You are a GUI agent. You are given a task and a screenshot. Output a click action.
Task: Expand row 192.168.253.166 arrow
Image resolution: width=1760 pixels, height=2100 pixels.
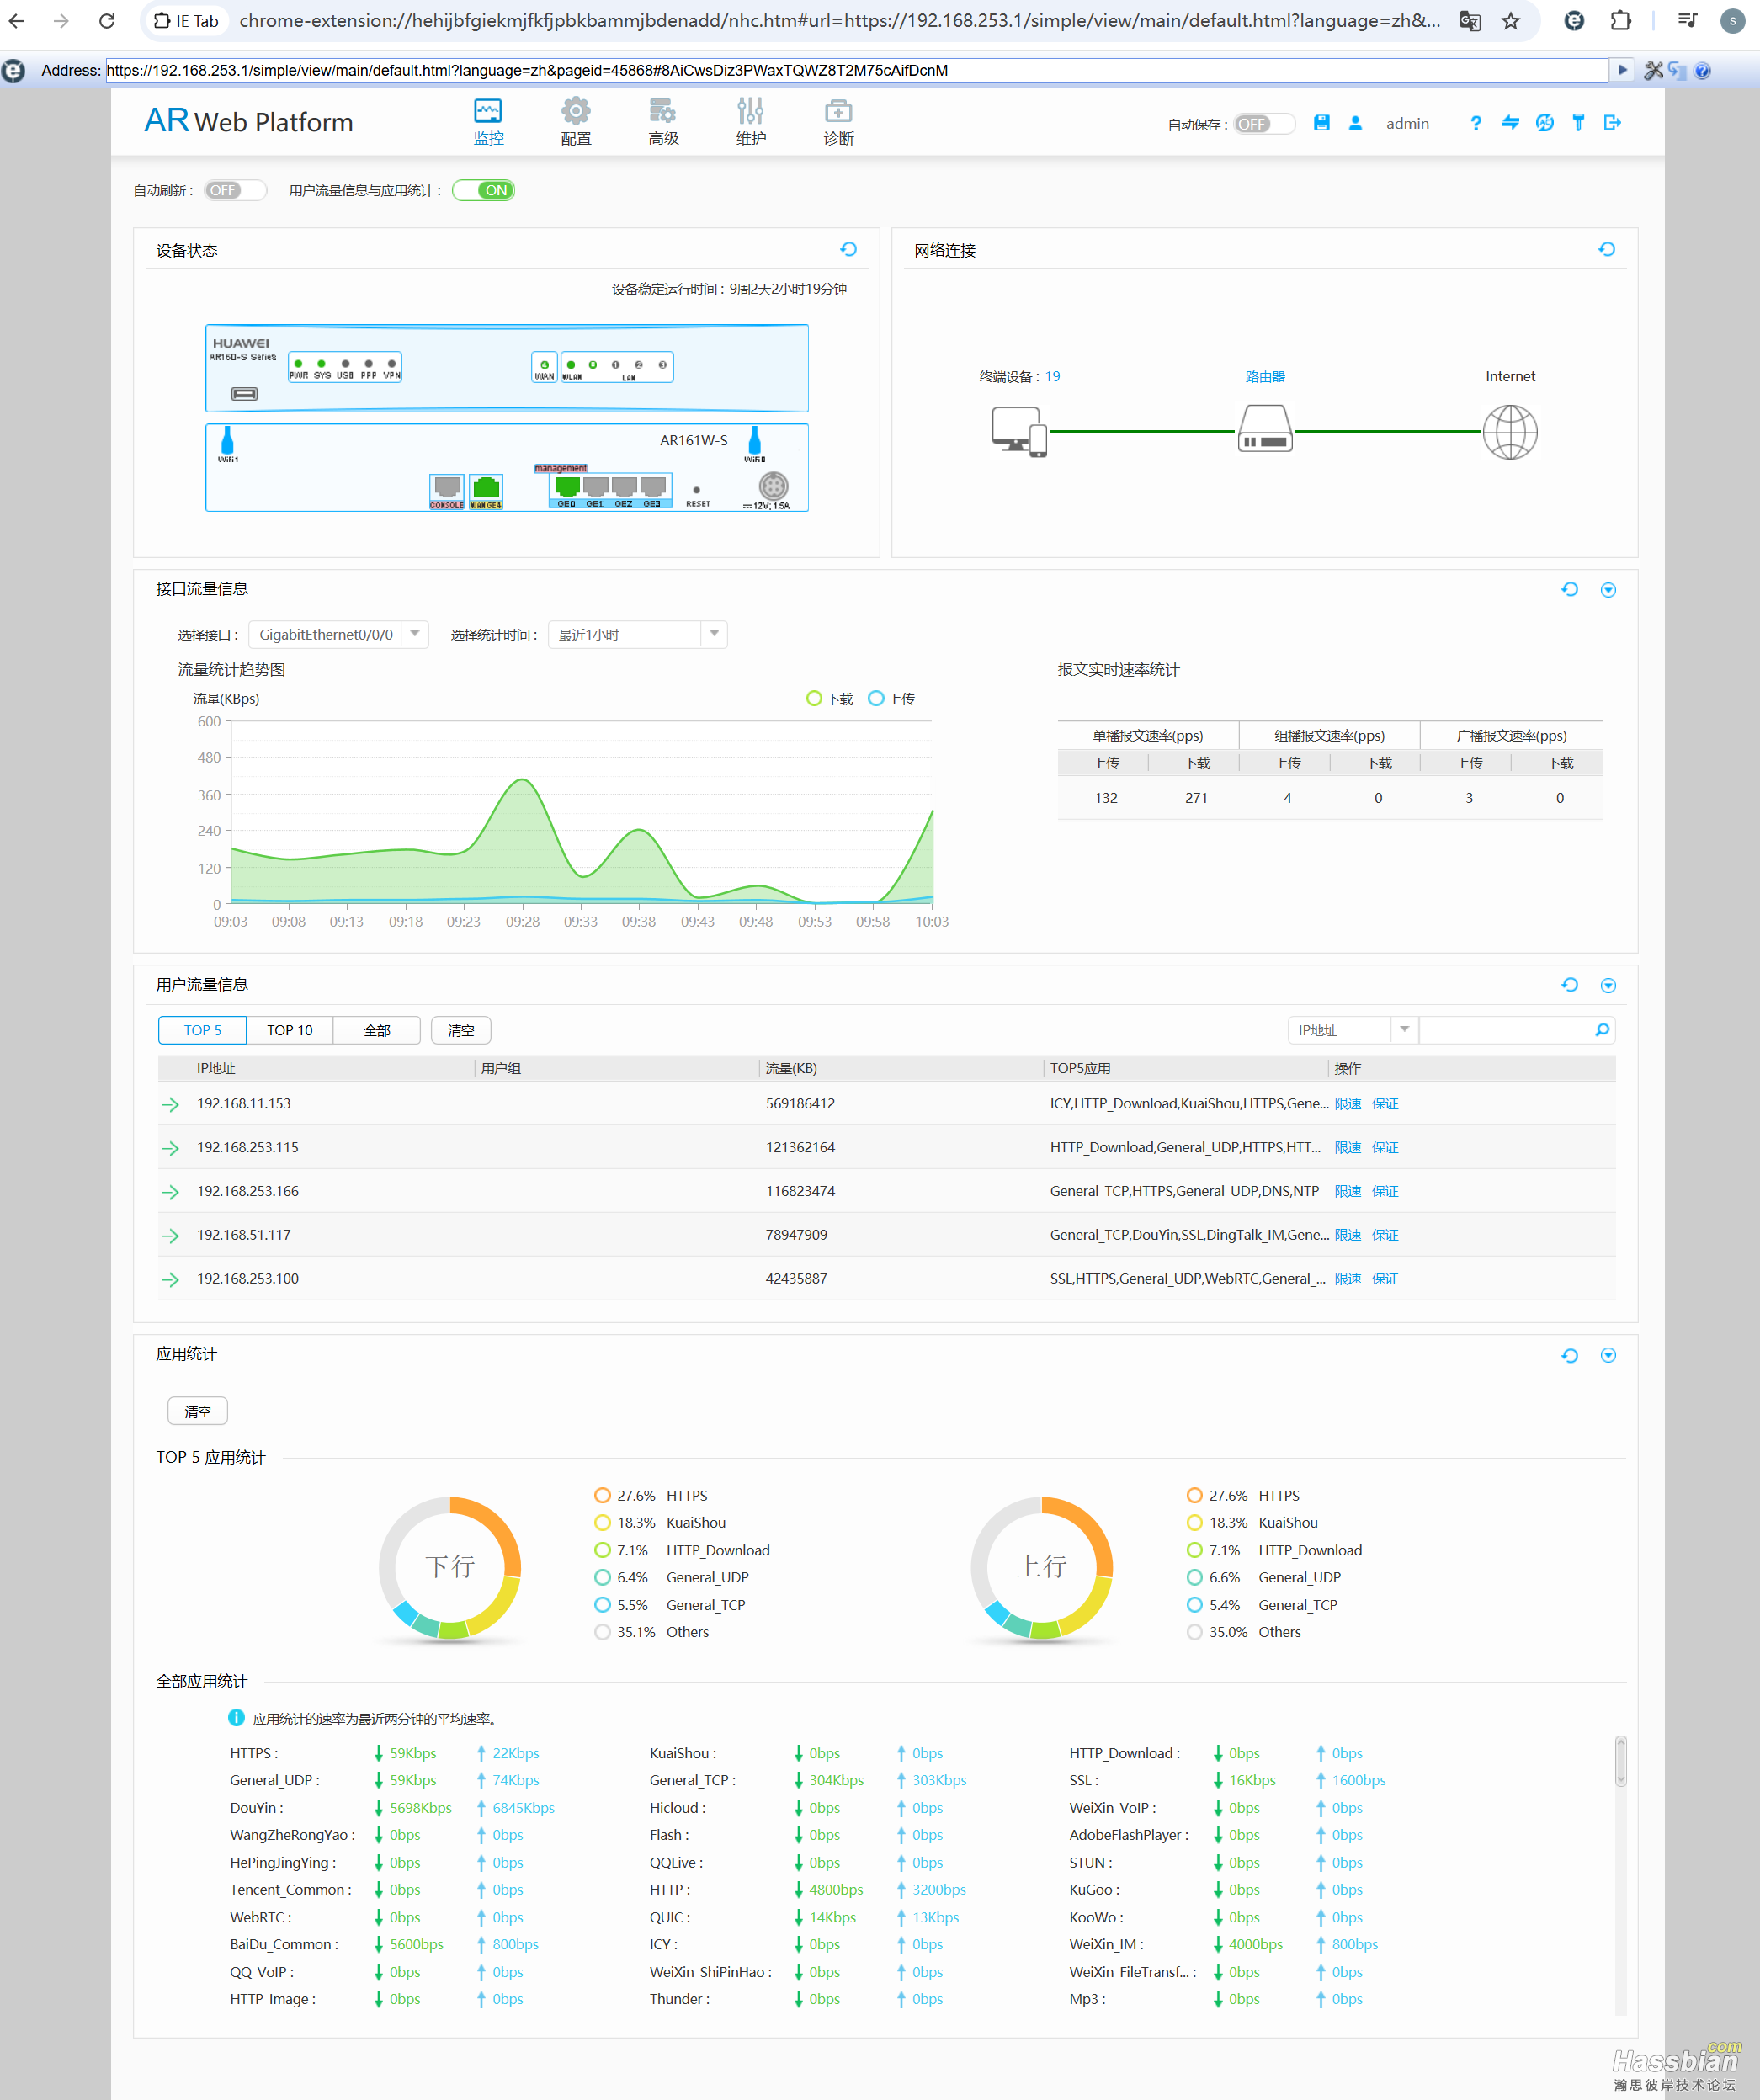pos(171,1192)
